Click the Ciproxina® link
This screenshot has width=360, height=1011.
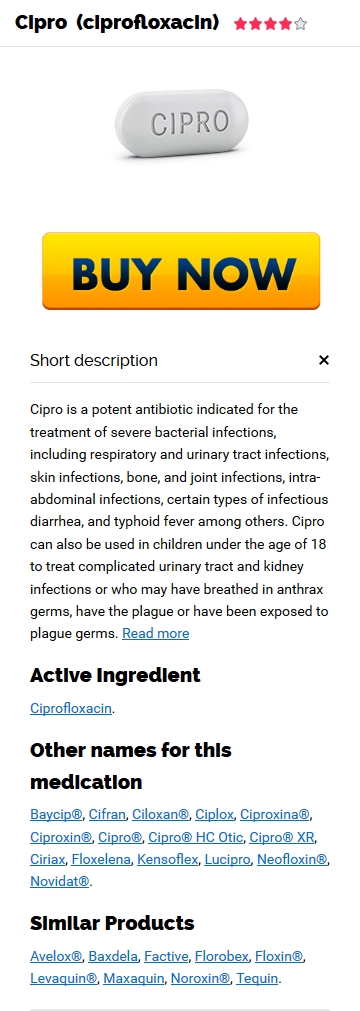click(275, 814)
